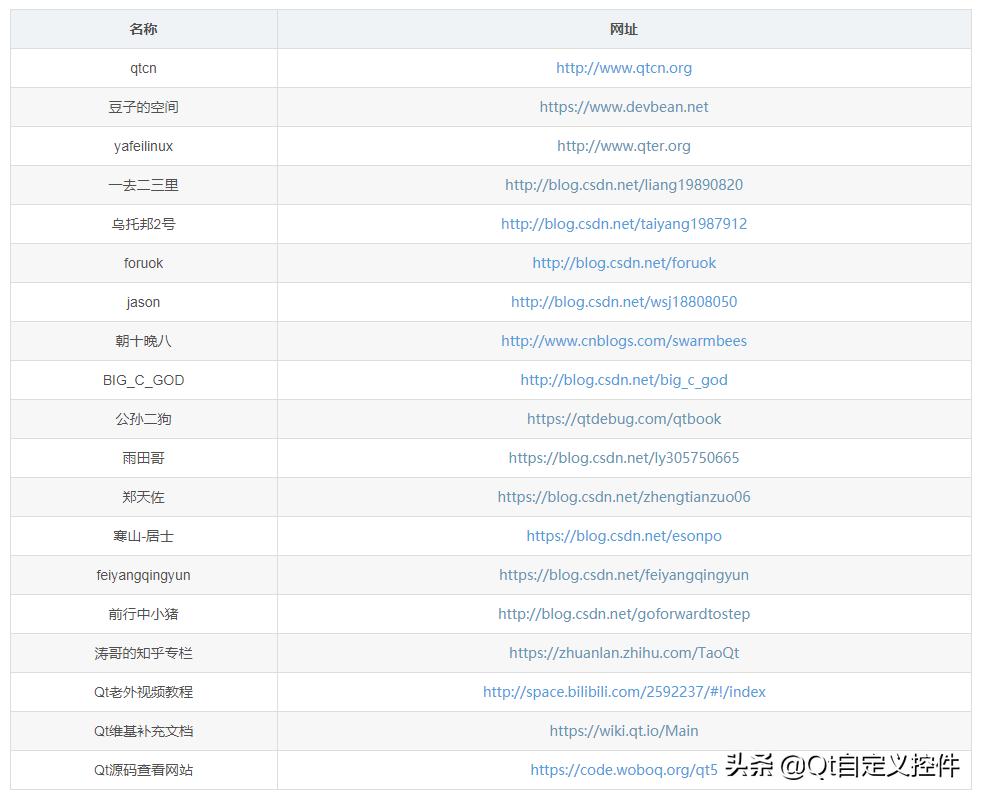Open 前行中小猪's goforwardtostep link

(x=624, y=613)
